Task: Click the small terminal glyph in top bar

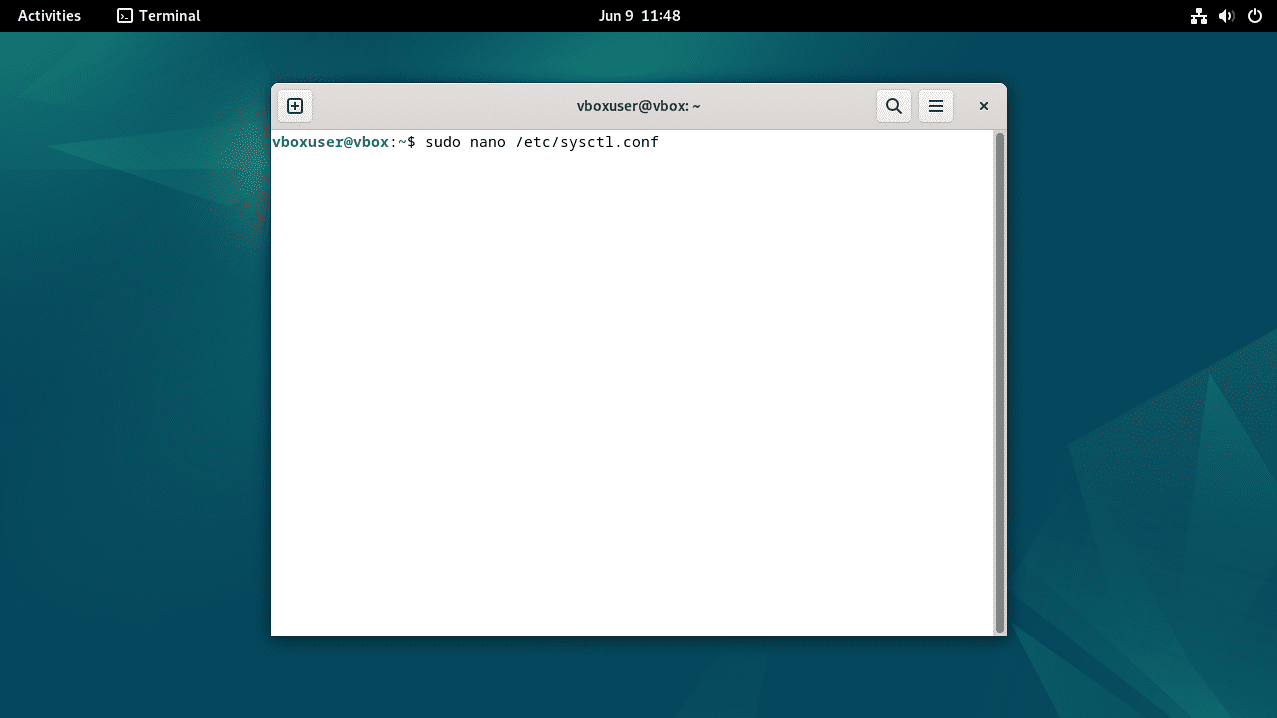Action: [124, 15]
